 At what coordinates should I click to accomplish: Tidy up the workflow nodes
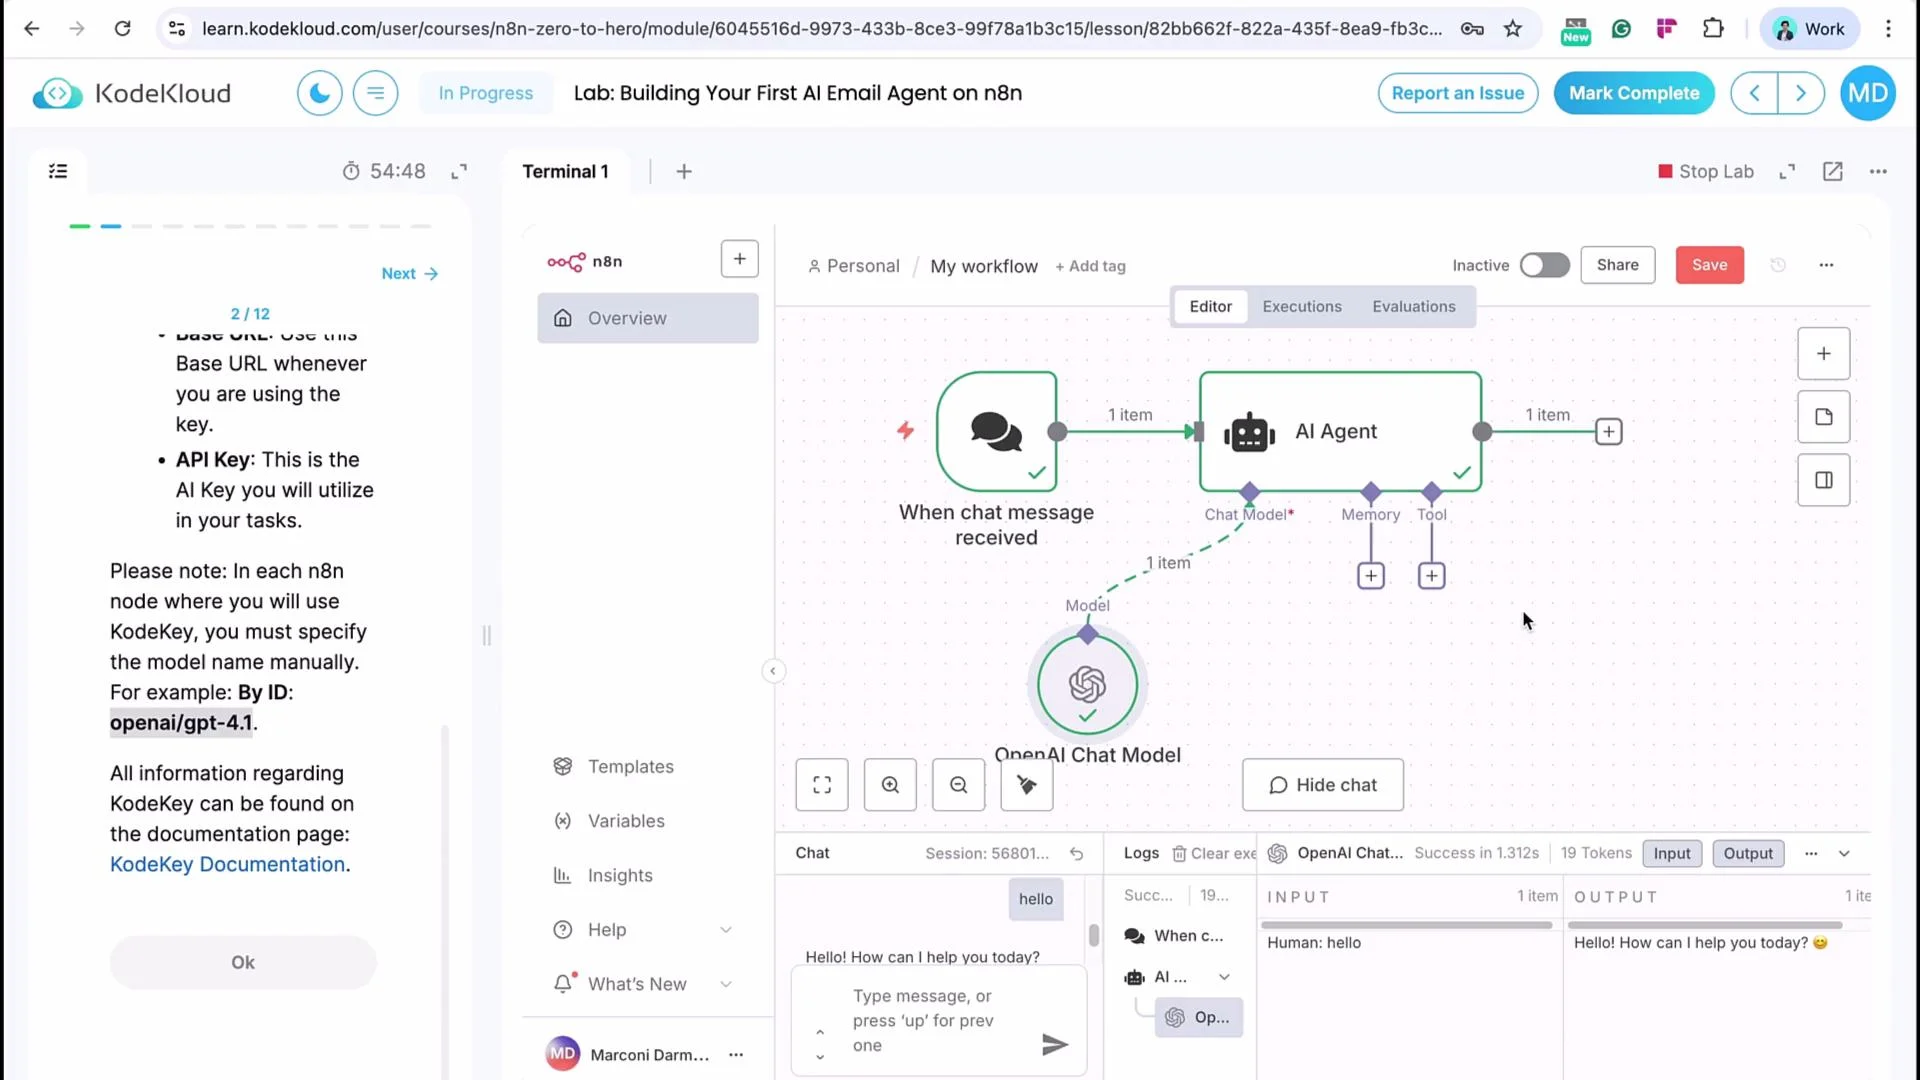tap(1027, 785)
